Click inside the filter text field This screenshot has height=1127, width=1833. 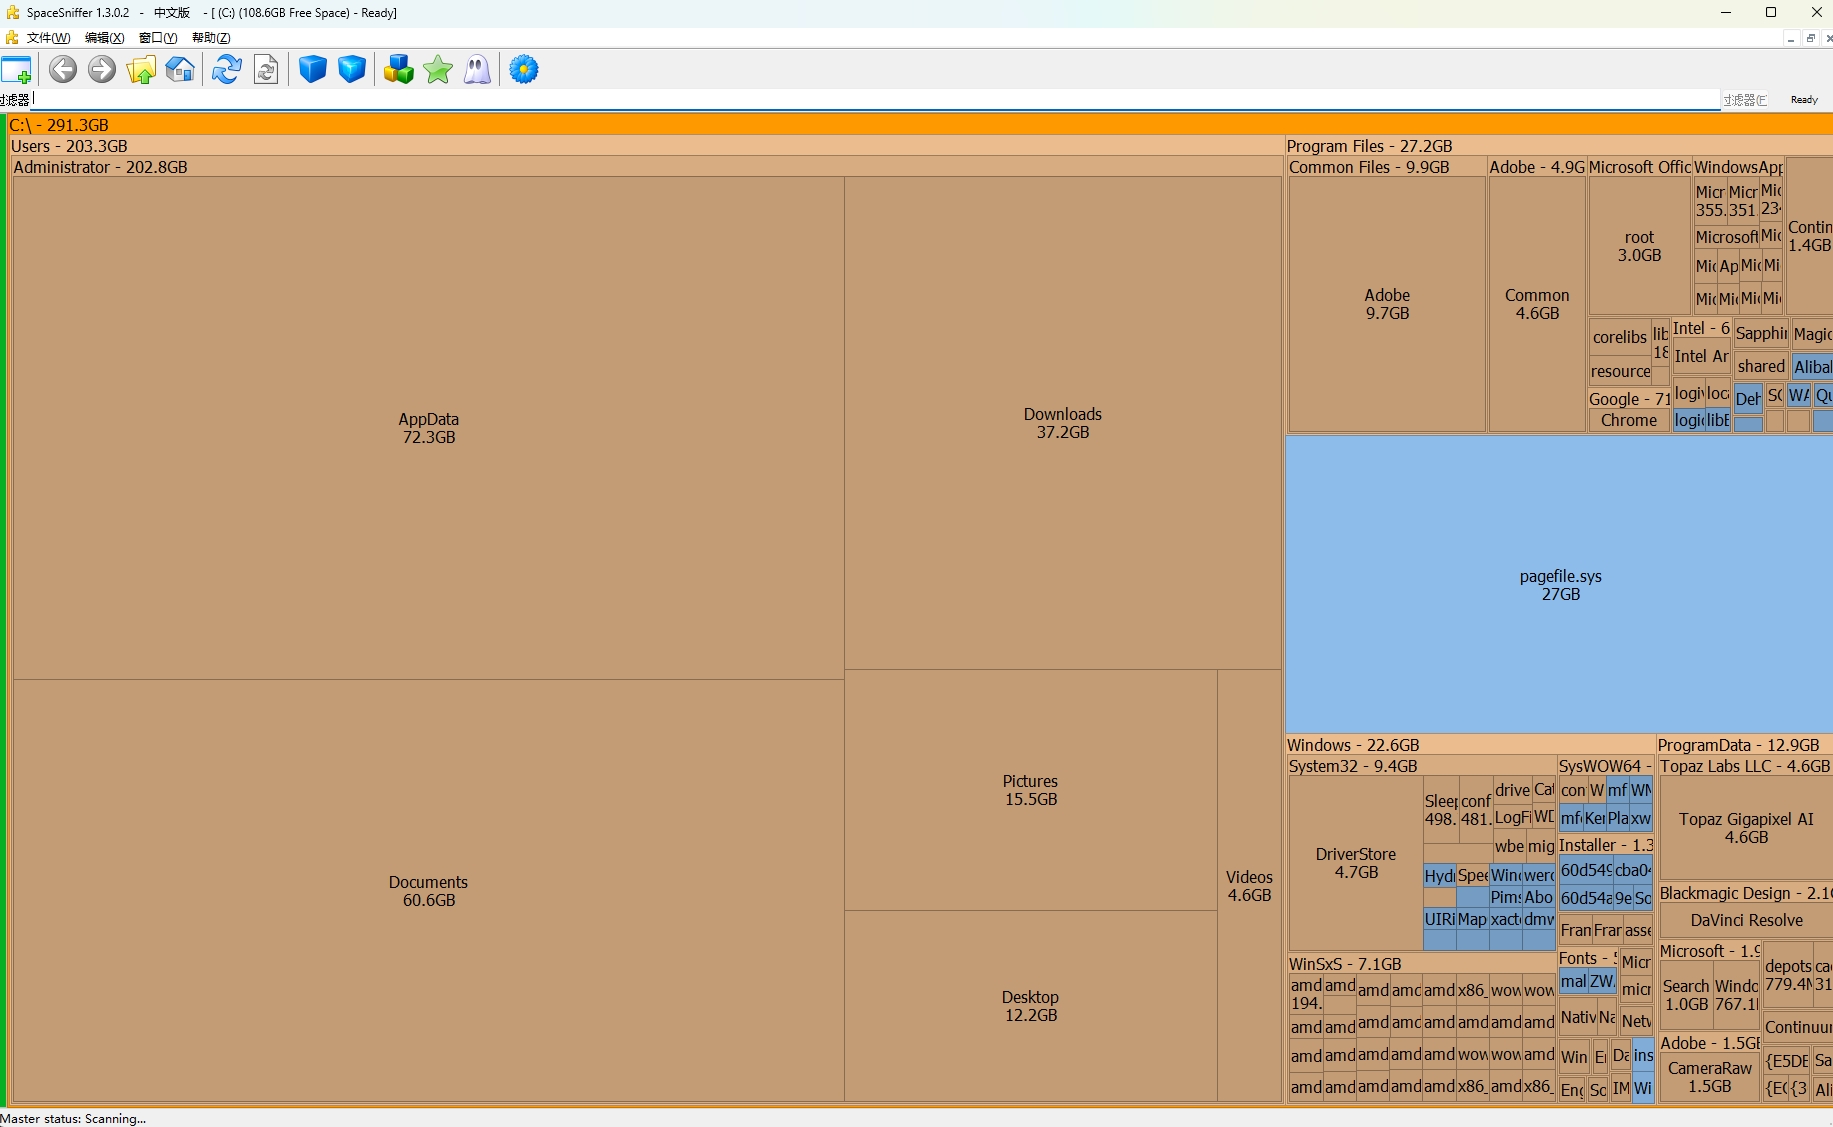coord(870,99)
